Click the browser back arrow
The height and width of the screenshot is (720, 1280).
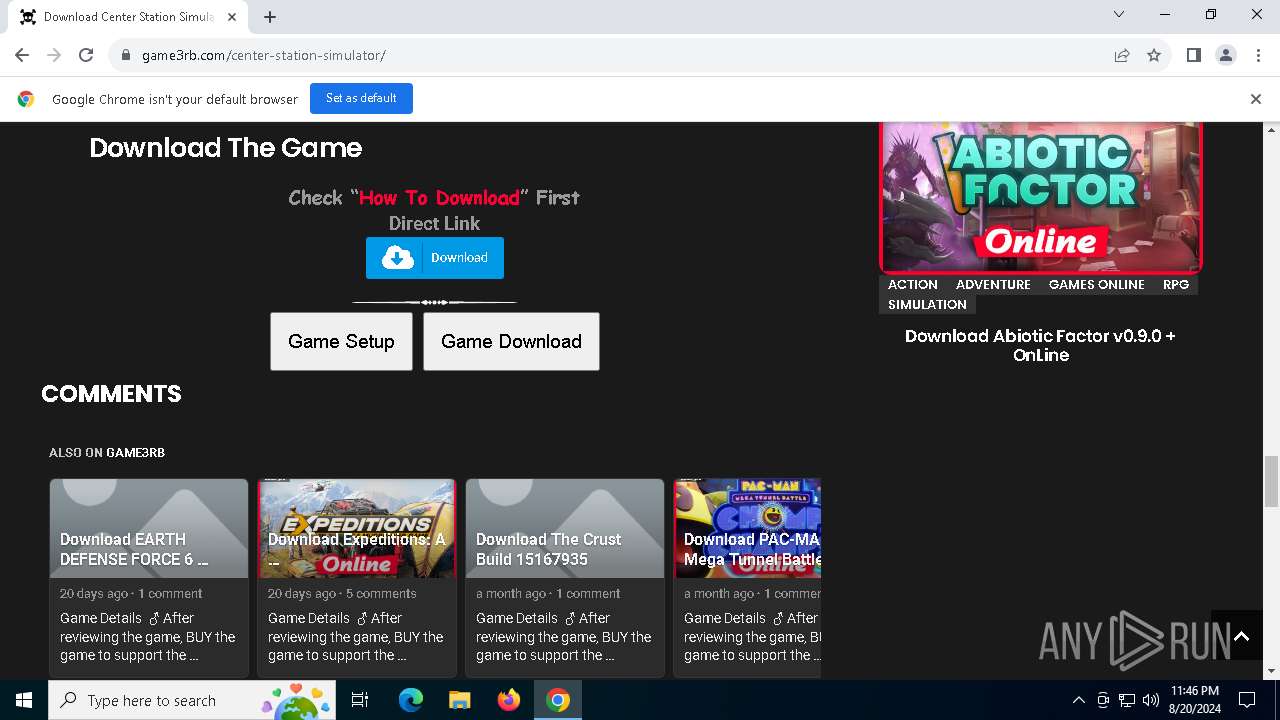click(x=22, y=55)
